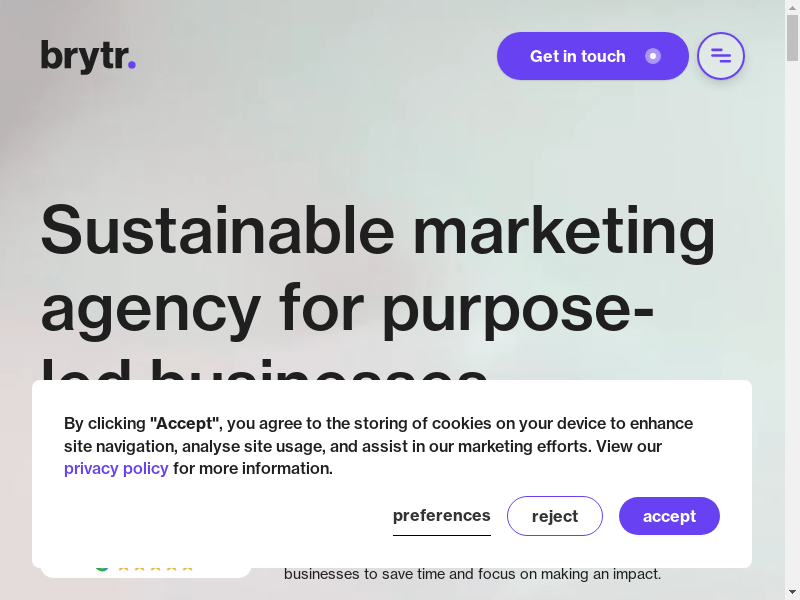Click the Get in touch button
The height and width of the screenshot is (600, 800).
pyautogui.click(x=592, y=56)
